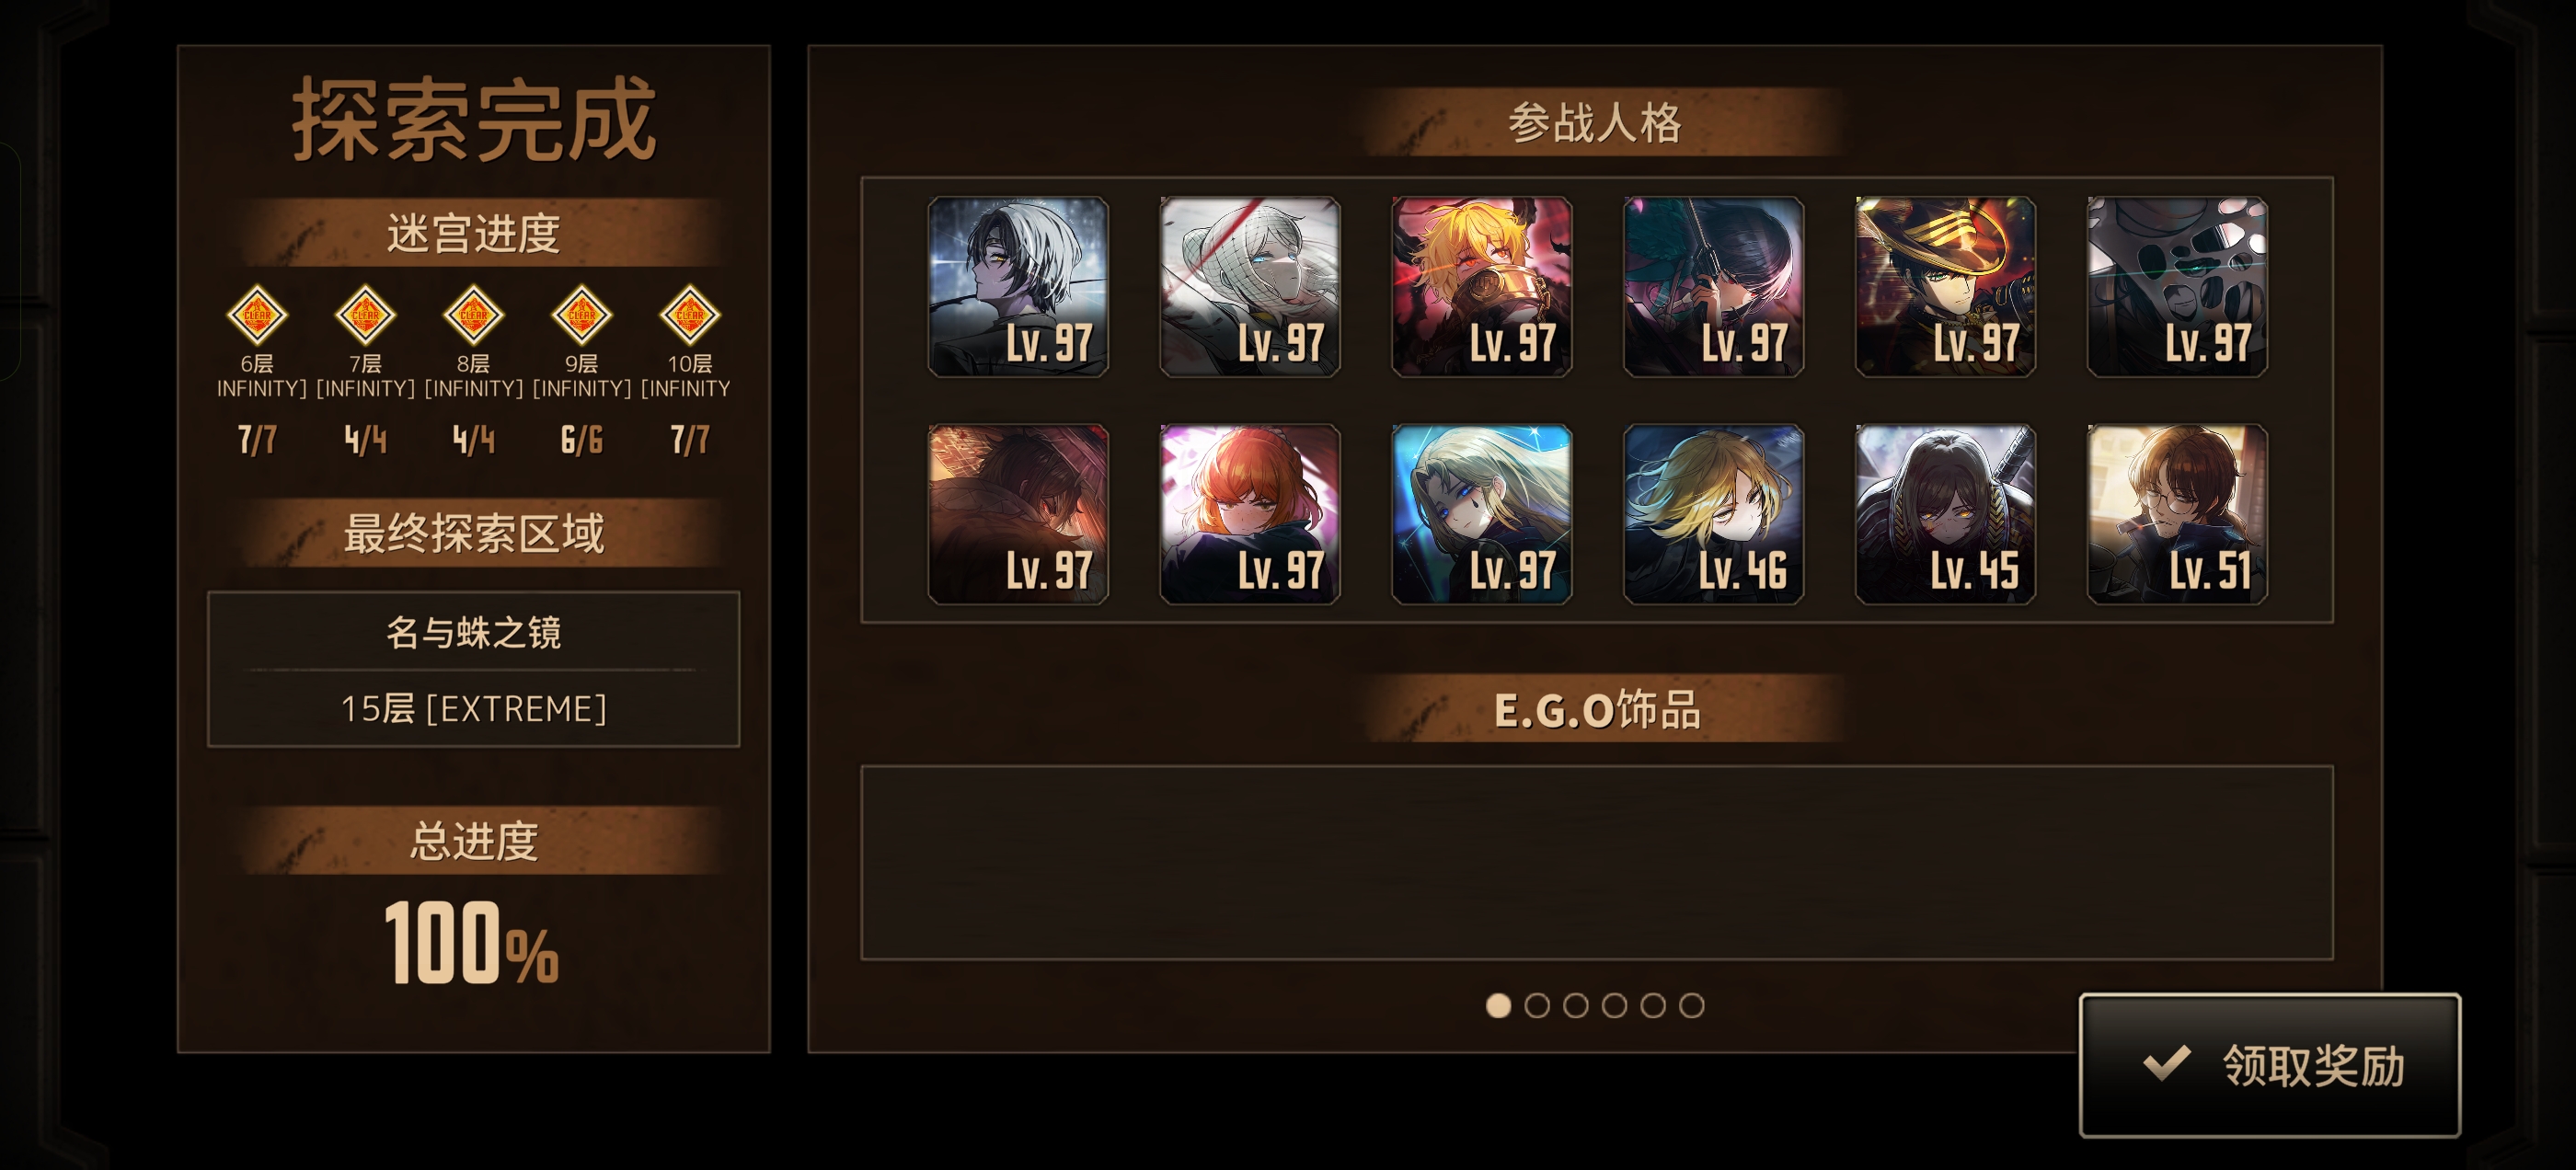This screenshot has width=2576, height=1170.
Task: Click the 6层 INFINITY clear badge
Action: tap(257, 315)
